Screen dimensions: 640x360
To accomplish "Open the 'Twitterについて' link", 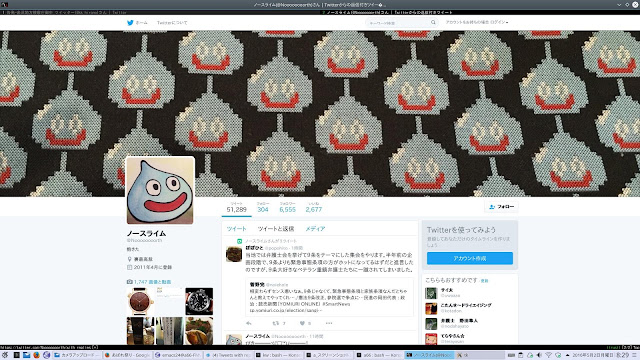I will click(x=172, y=23).
